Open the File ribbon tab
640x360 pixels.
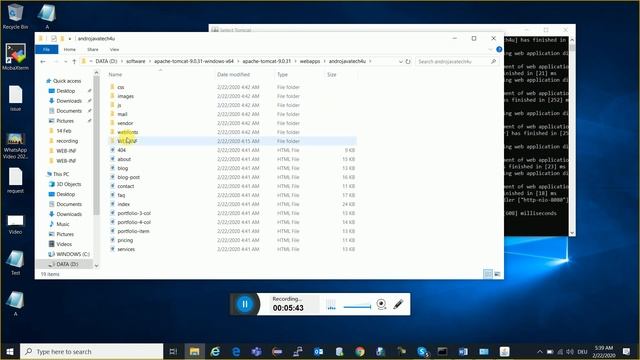coord(47,49)
